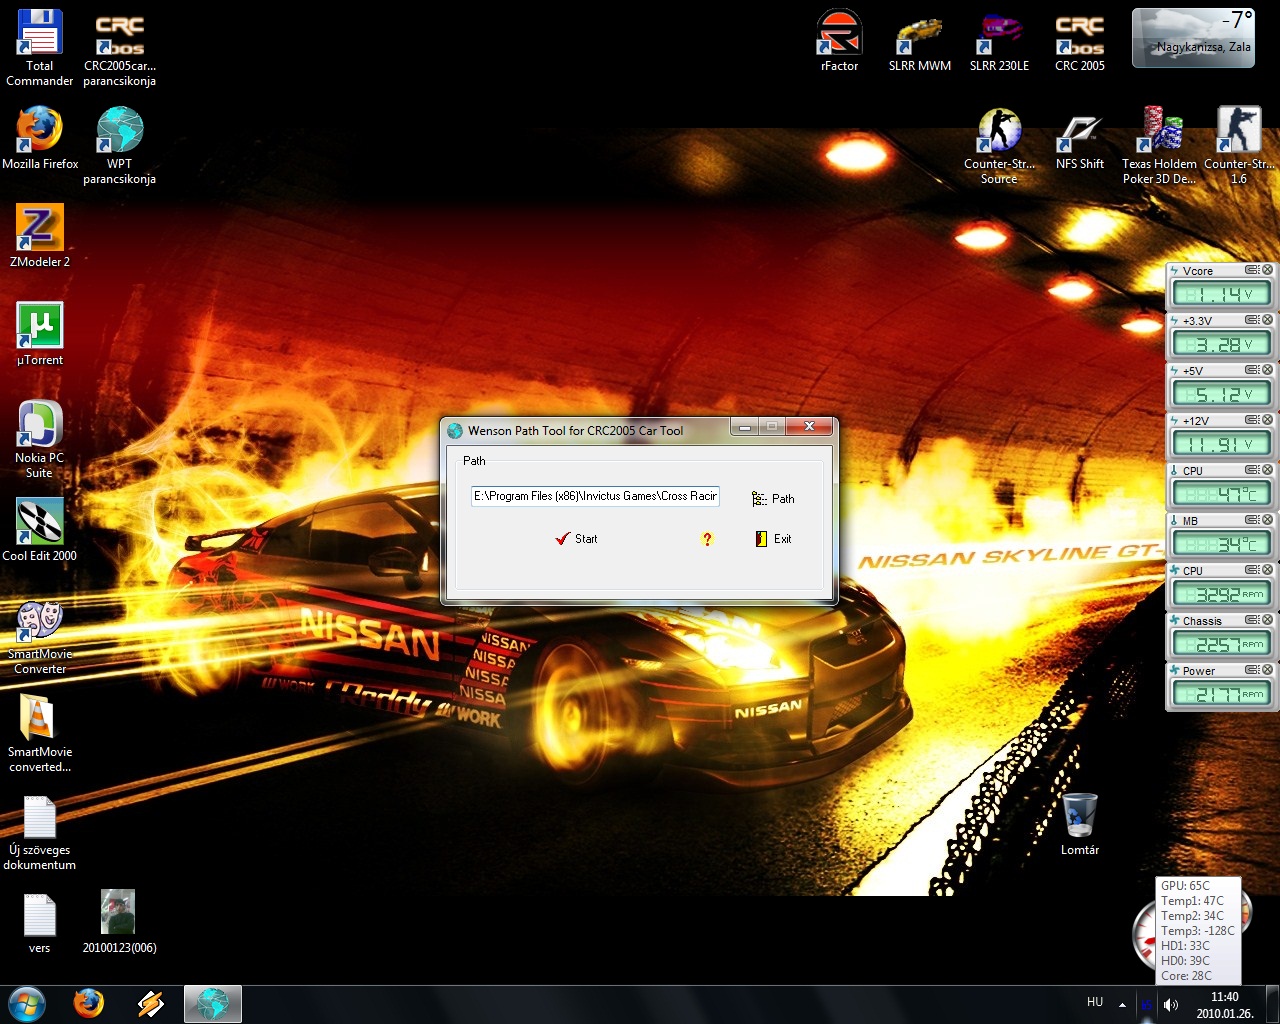Close the Wenson Path Tool window
This screenshot has width=1280, height=1024.
(x=809, y=427)
